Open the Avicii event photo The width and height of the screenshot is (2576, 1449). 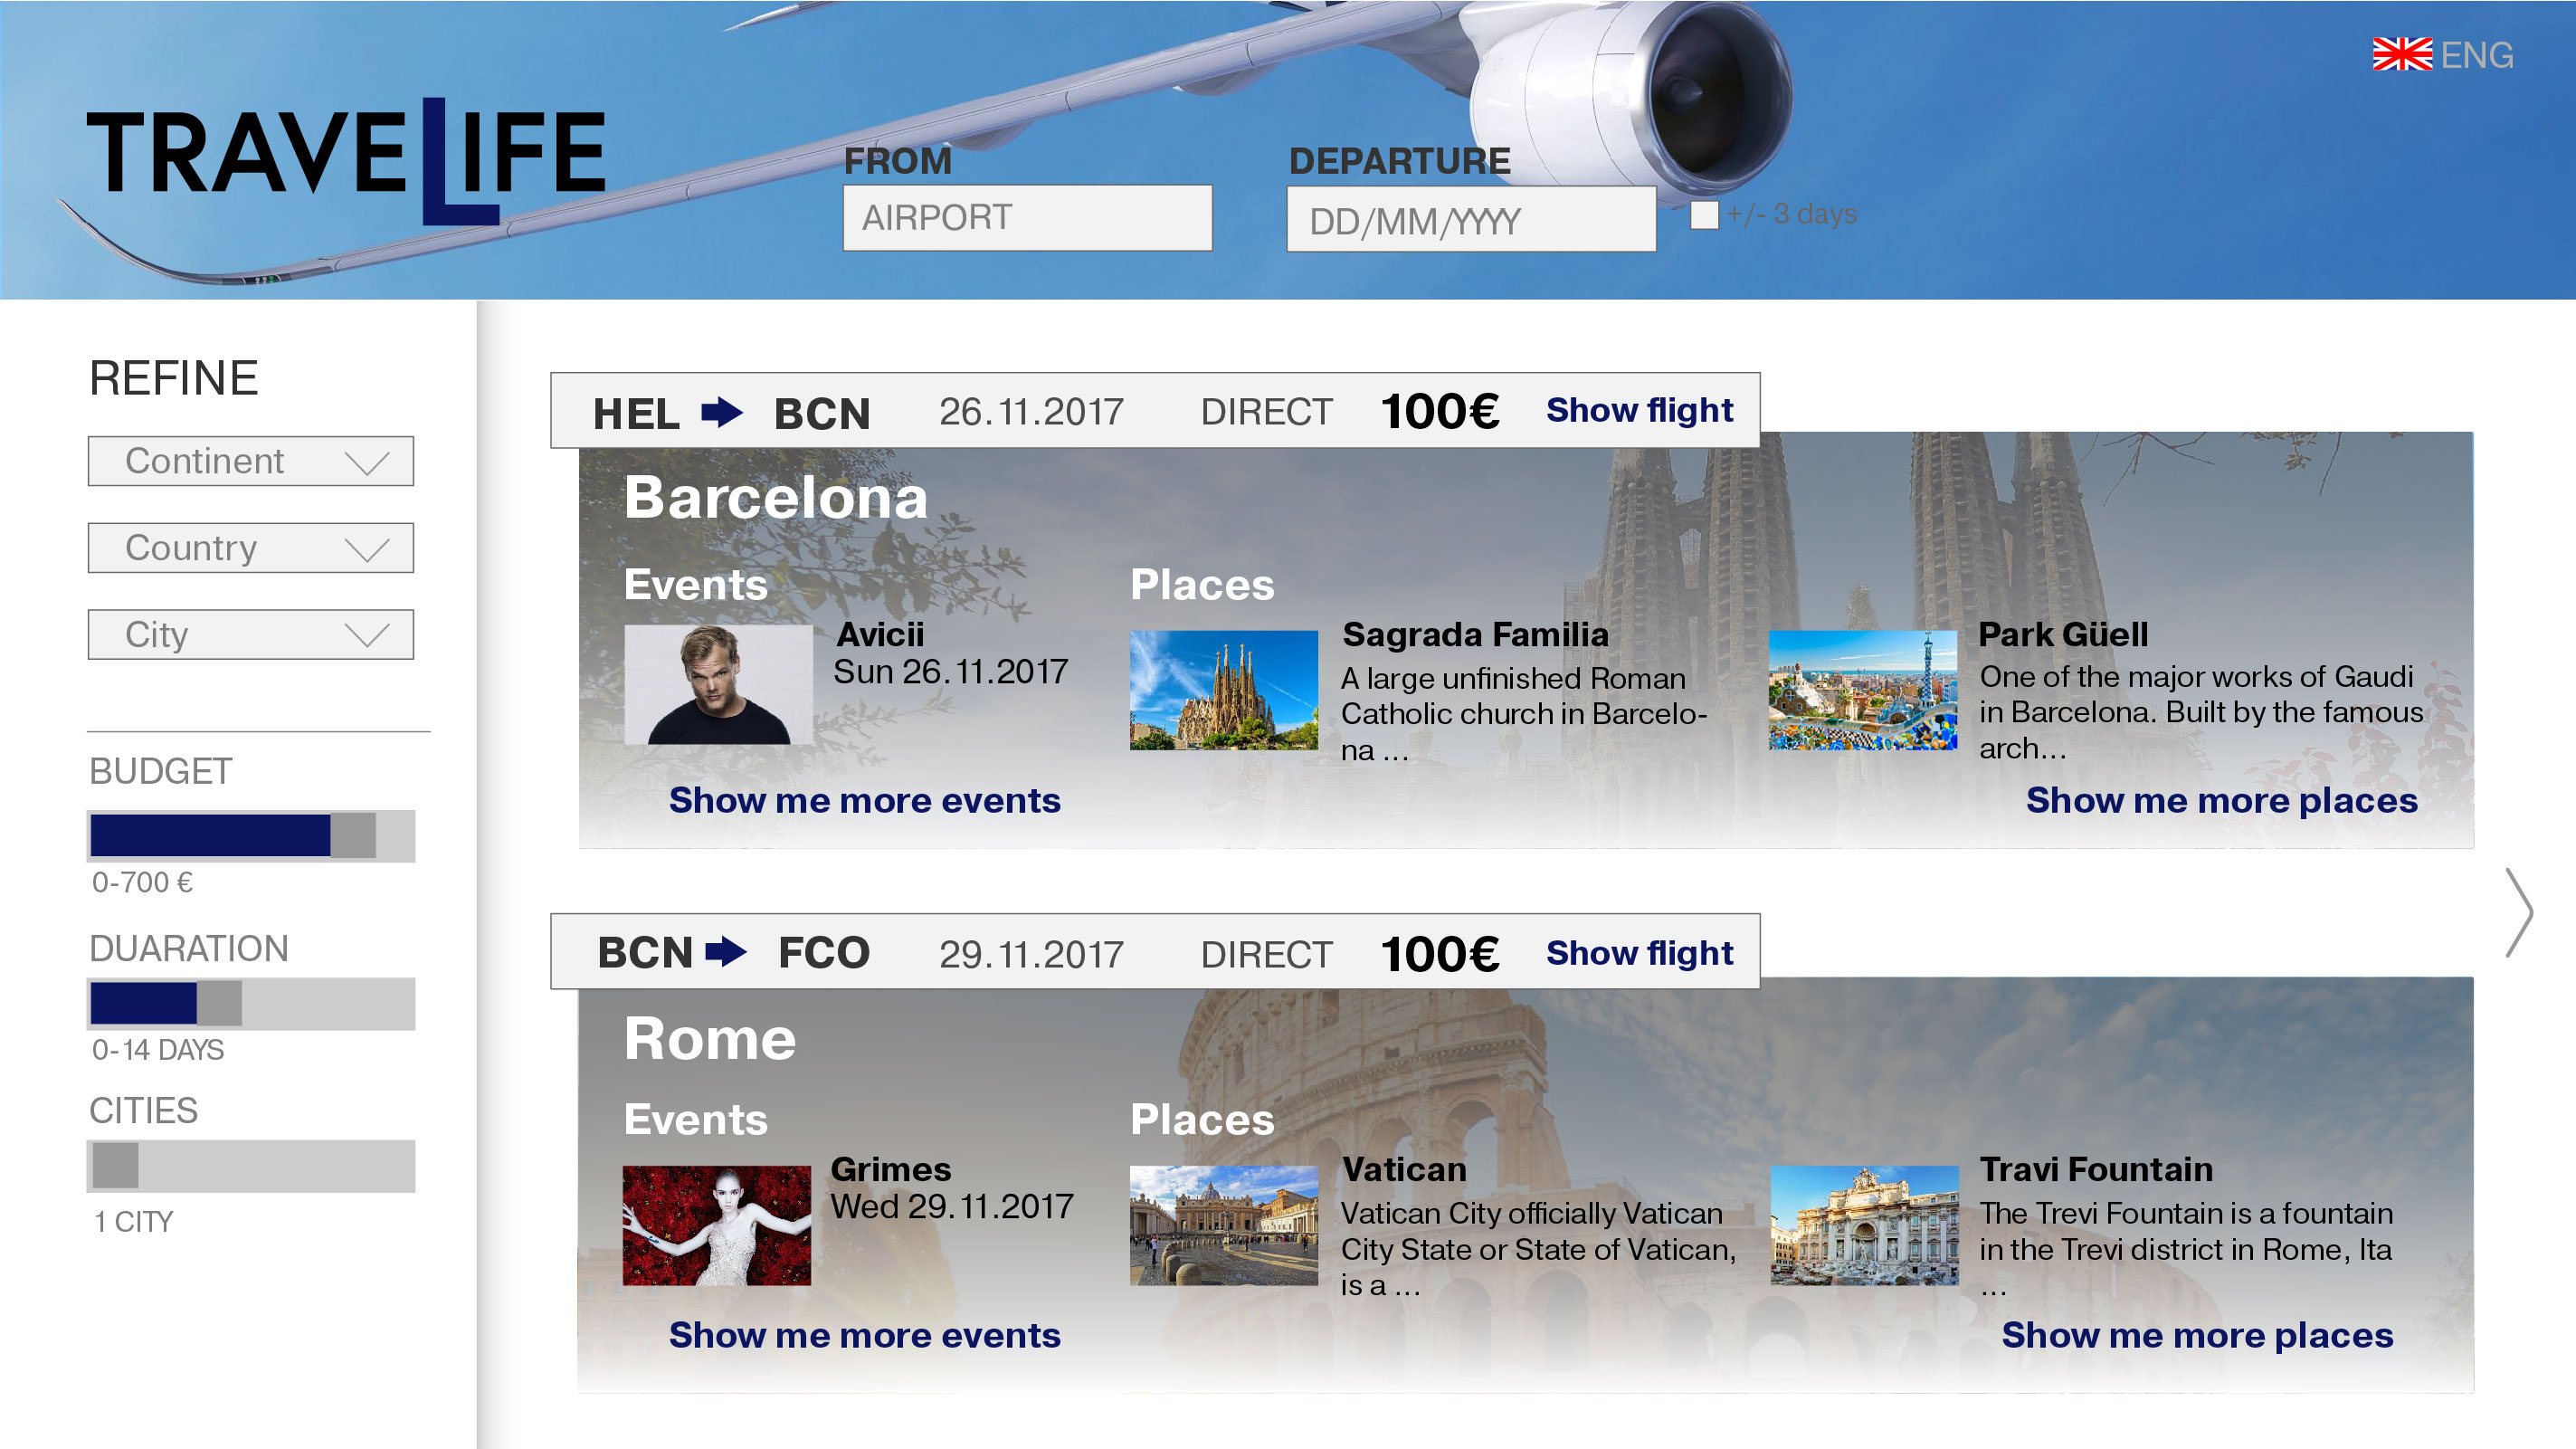click(x=718, y=685)
